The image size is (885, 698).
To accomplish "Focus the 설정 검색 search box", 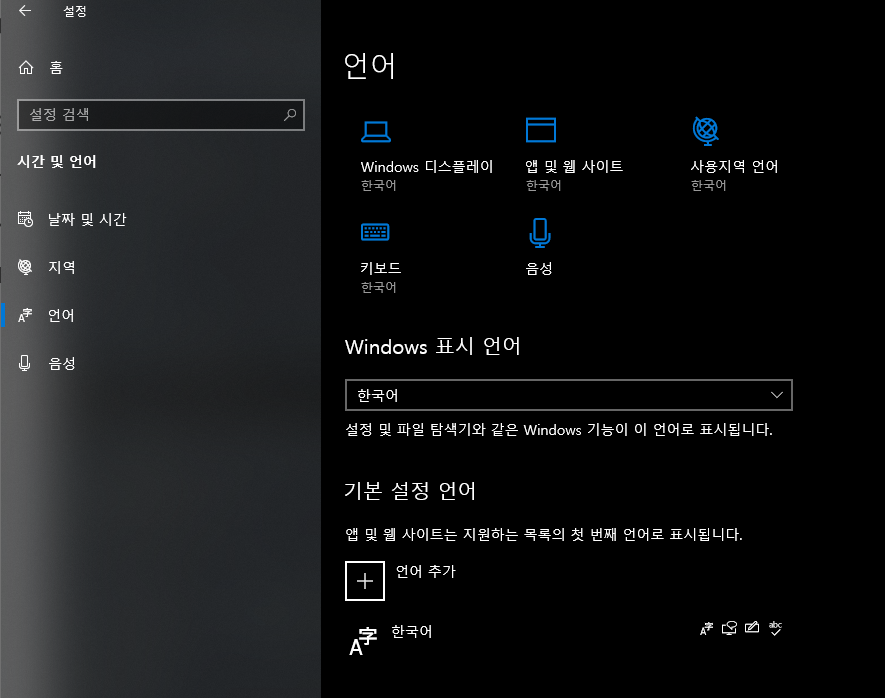I will click(161, 115).
